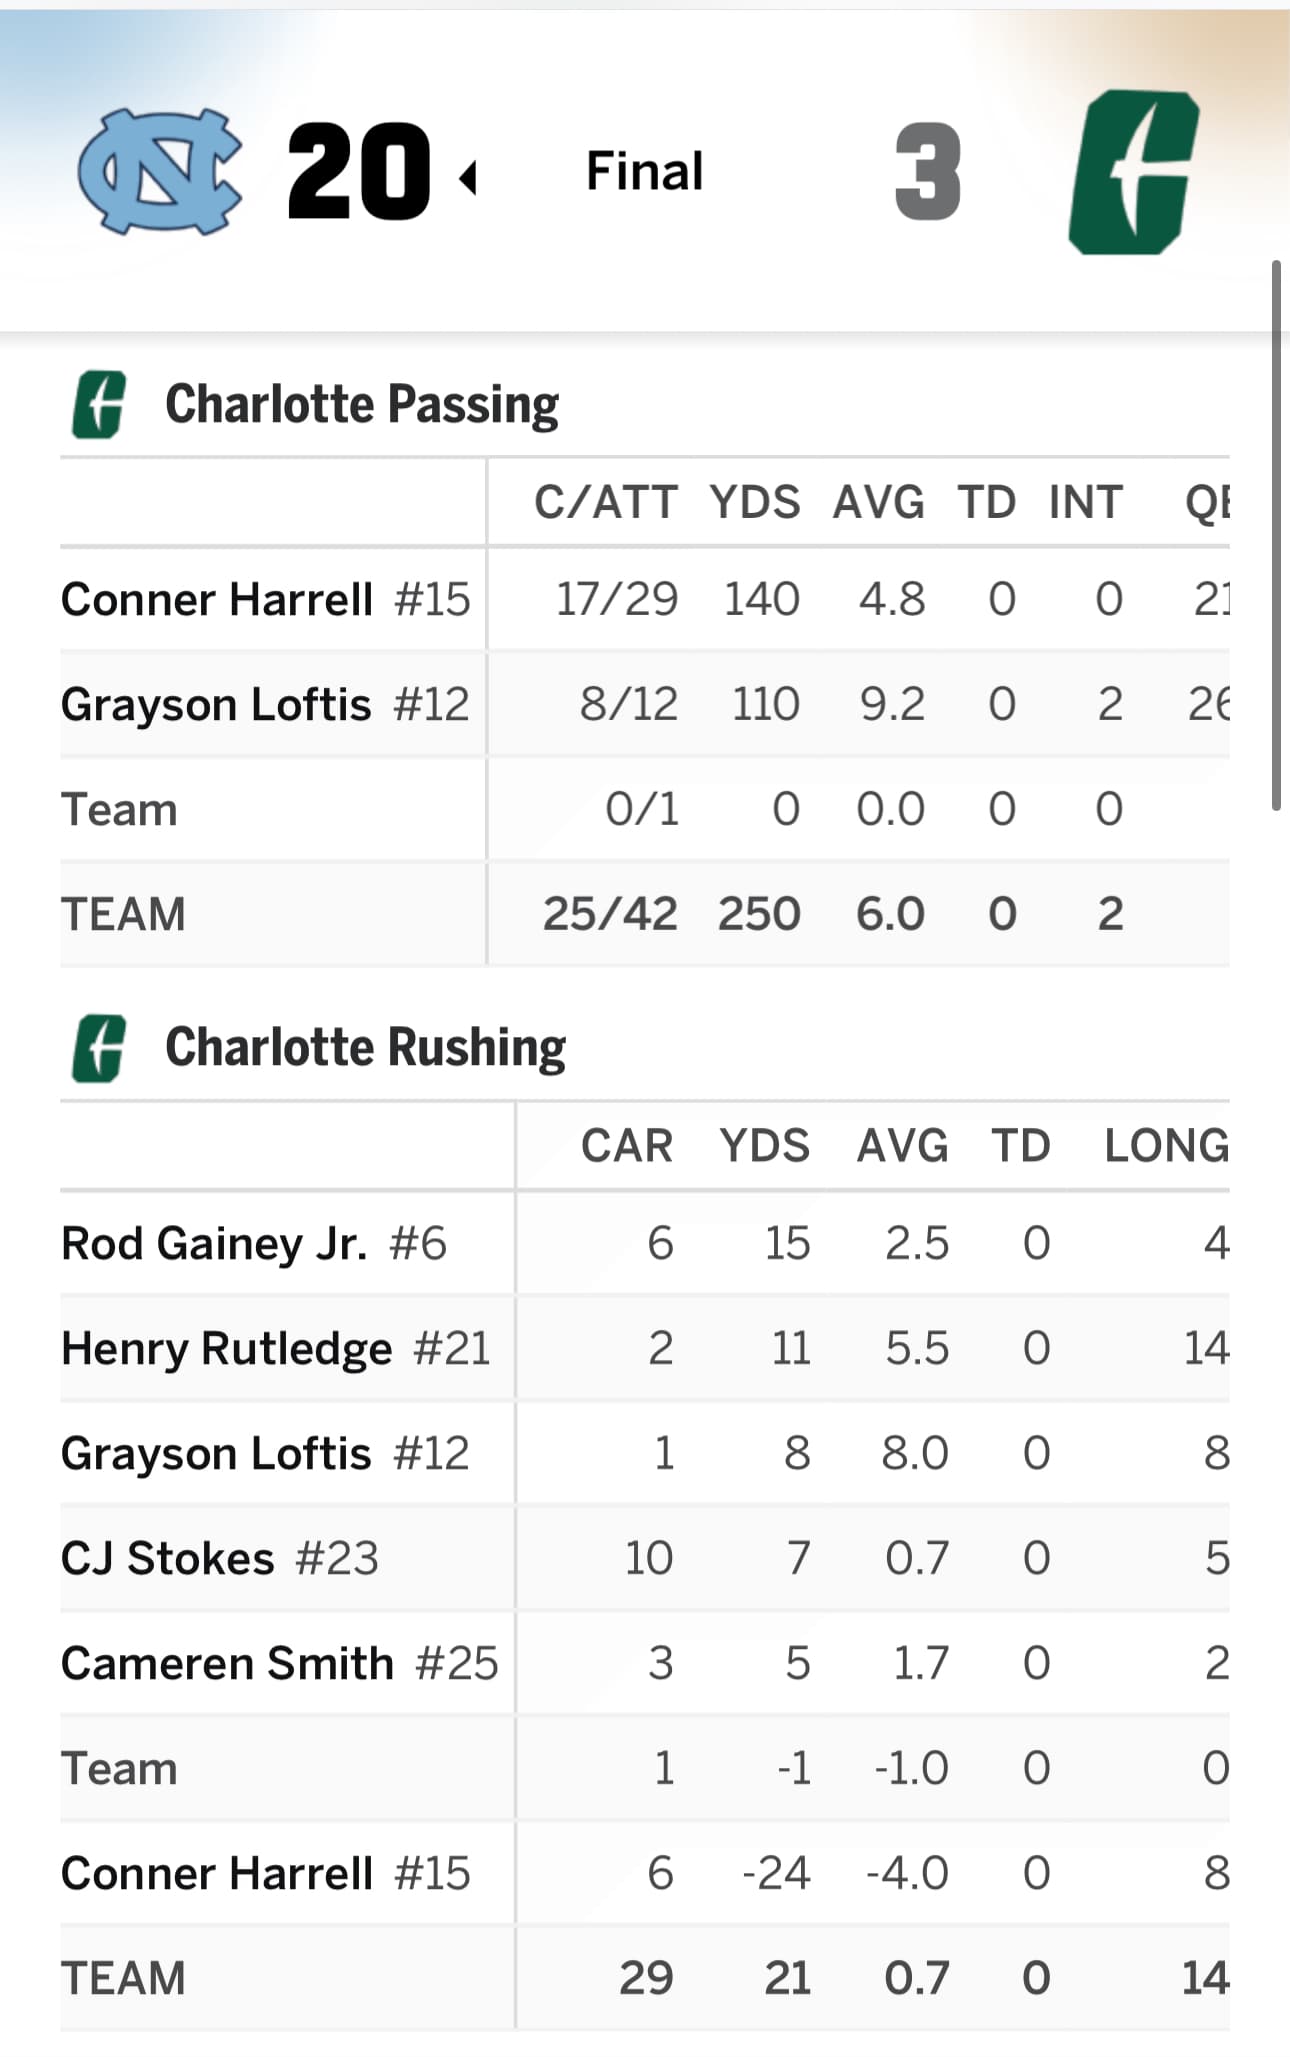Open Conner Harrell's rushing player link
This screenshot has width=1290, height=2057.
point(216,1874)
